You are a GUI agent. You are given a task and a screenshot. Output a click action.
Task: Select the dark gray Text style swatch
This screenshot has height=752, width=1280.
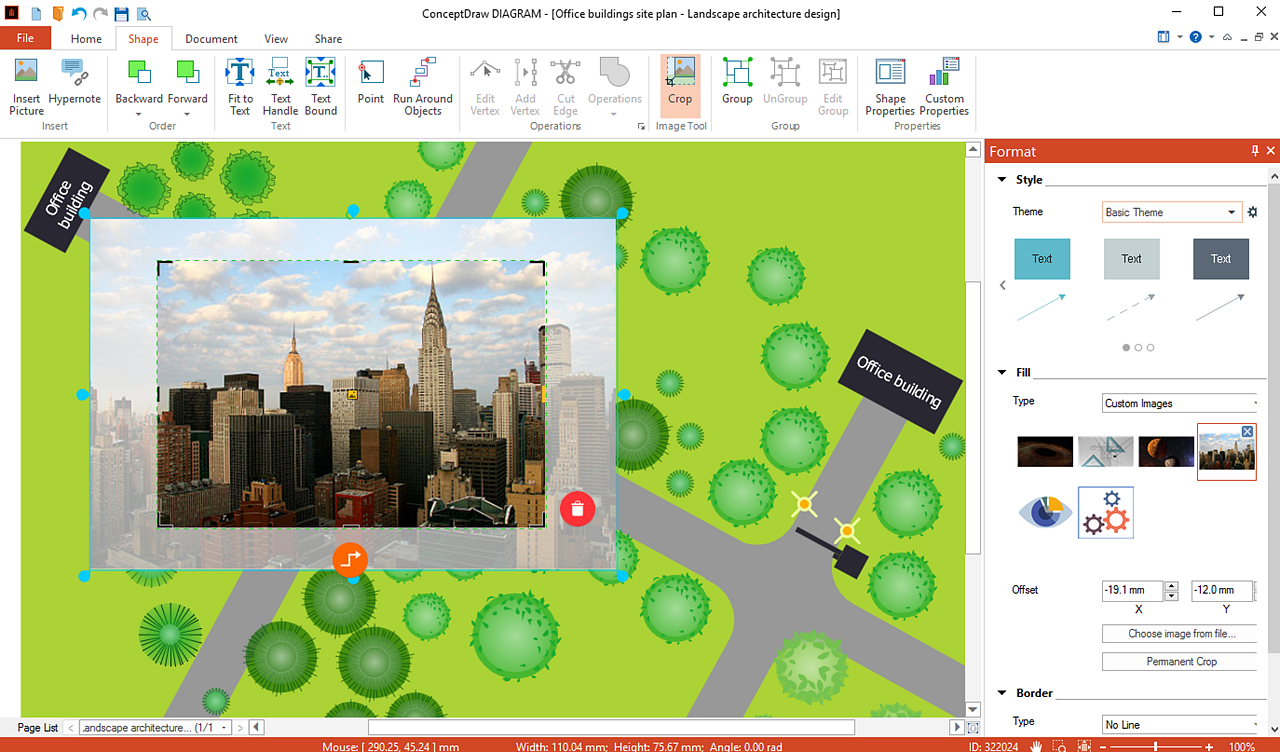coord(1220,259)
